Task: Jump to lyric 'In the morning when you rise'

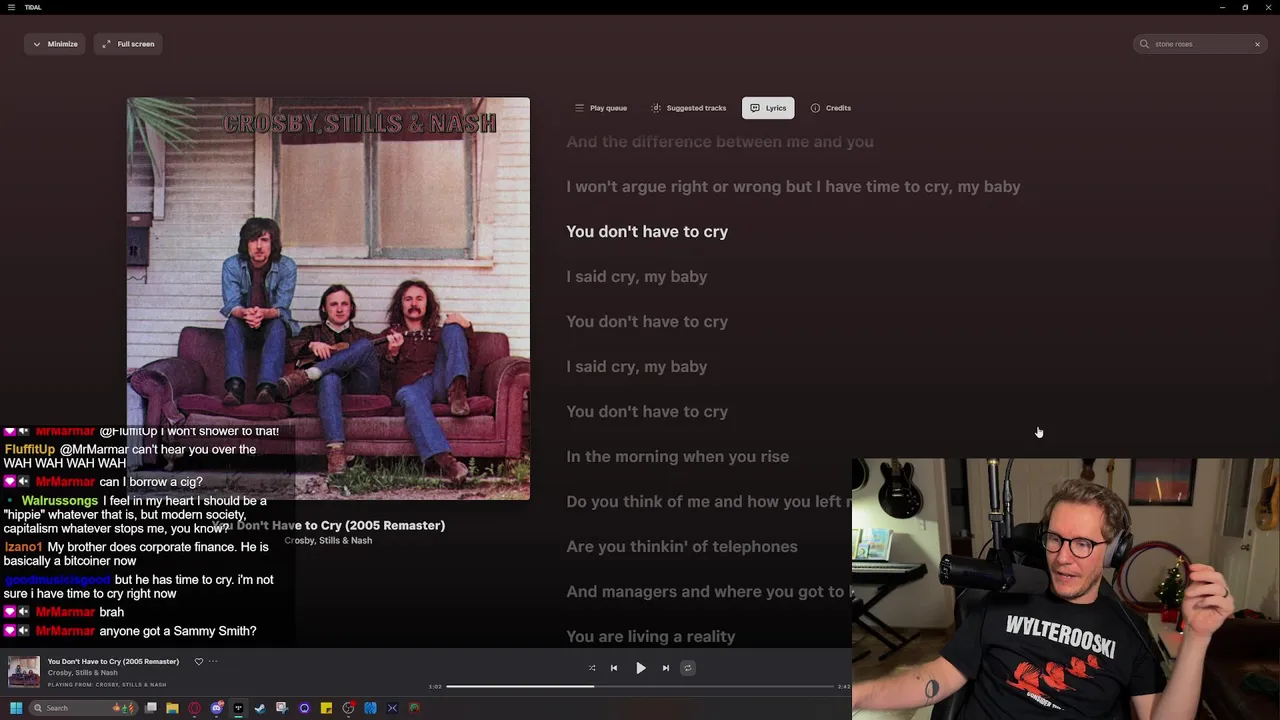Action: 677,457
